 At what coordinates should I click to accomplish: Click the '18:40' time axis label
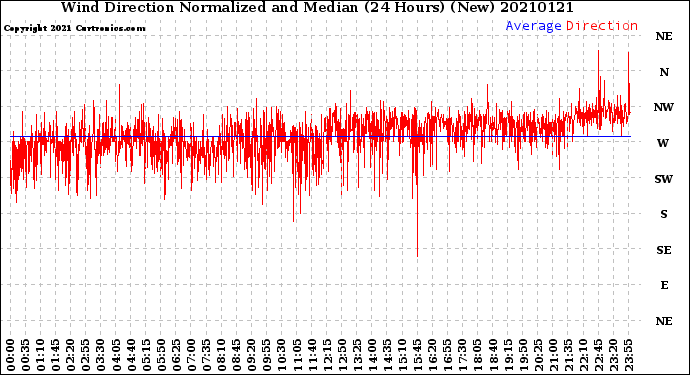pos(492,356)
